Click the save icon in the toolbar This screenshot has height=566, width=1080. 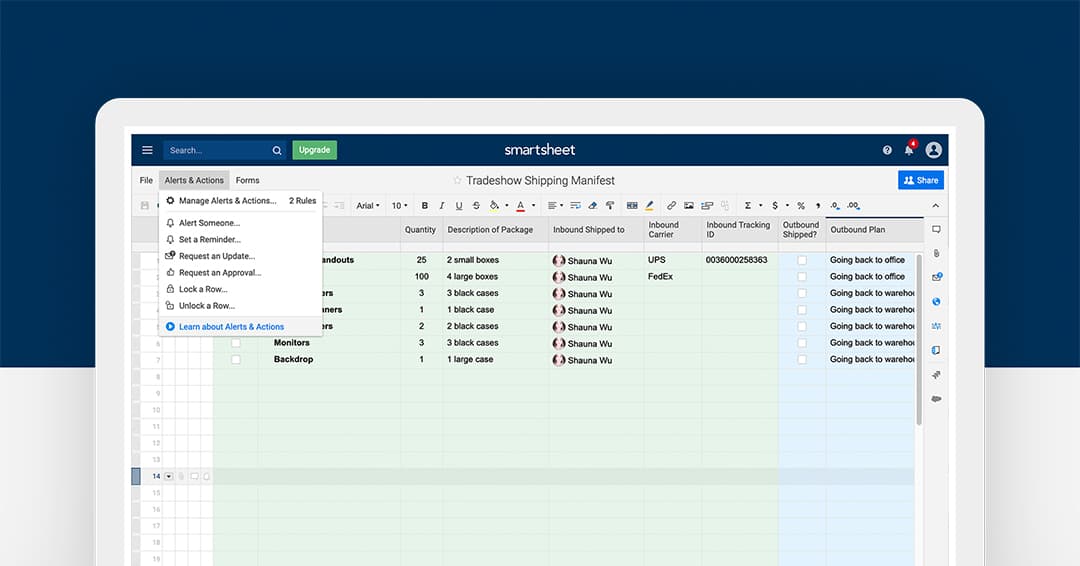[x=145, y=206]
